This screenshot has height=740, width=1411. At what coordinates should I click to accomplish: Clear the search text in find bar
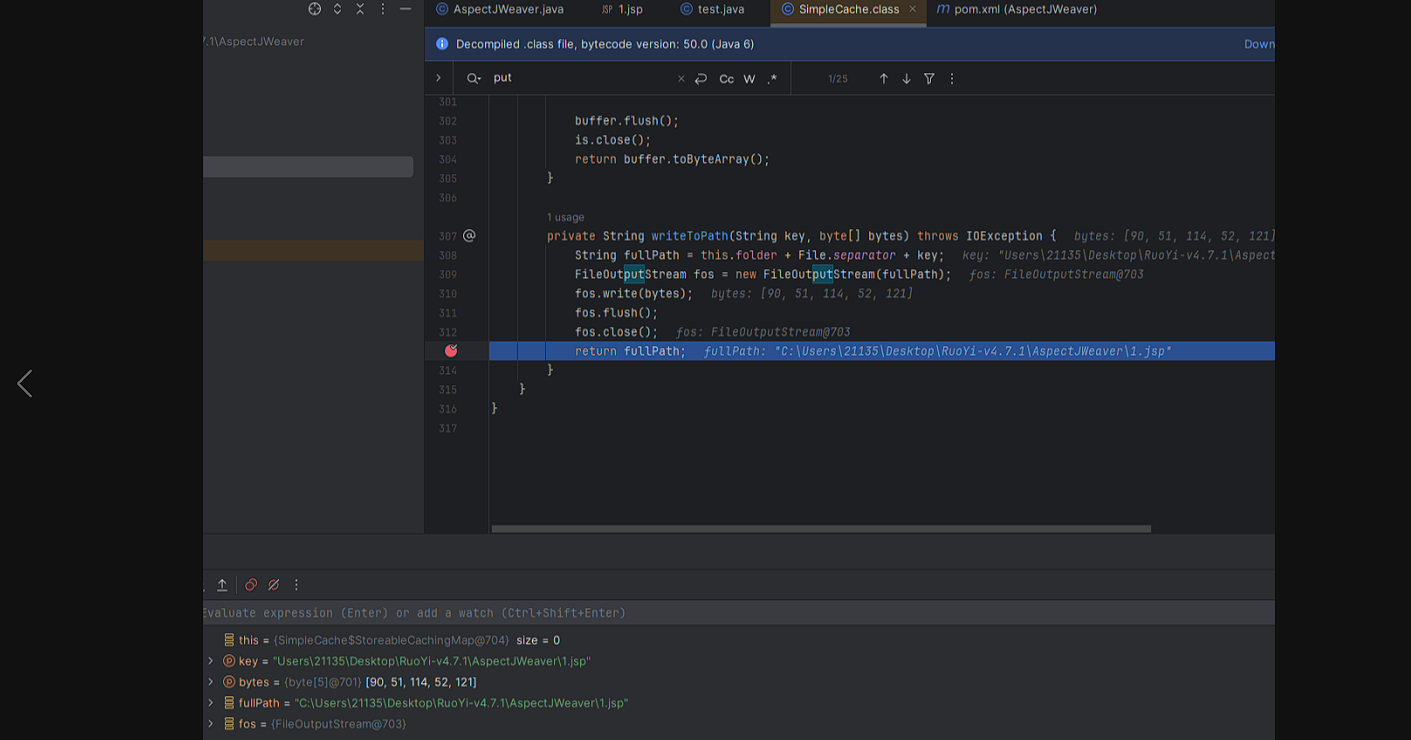(681, 78)
